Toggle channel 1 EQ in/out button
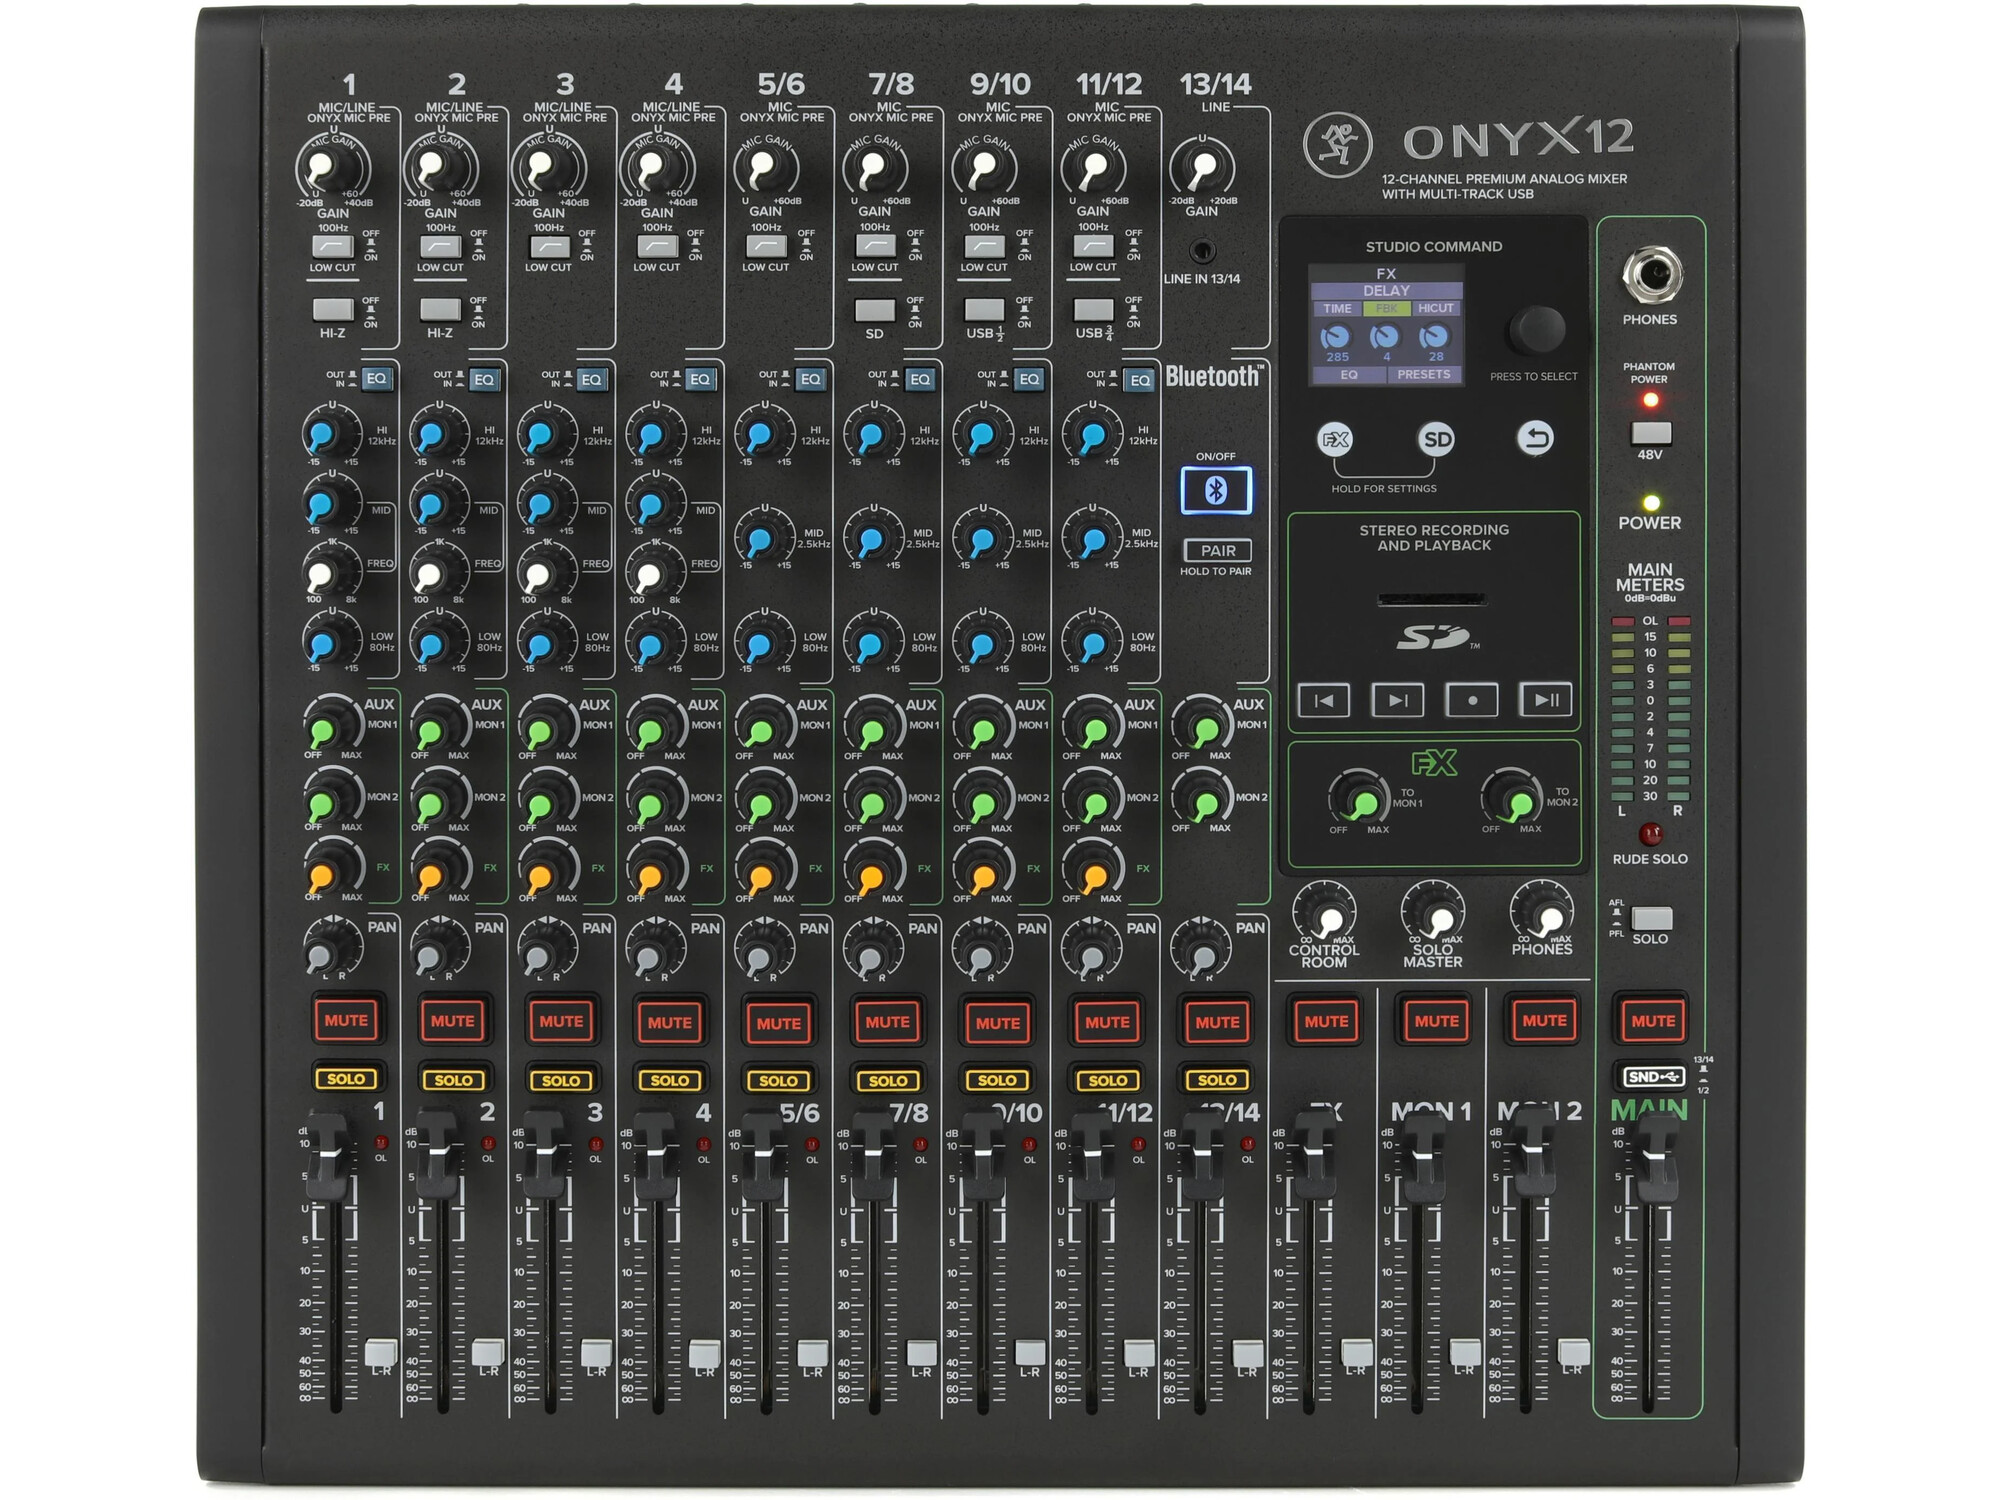 (x=376, y=379)
